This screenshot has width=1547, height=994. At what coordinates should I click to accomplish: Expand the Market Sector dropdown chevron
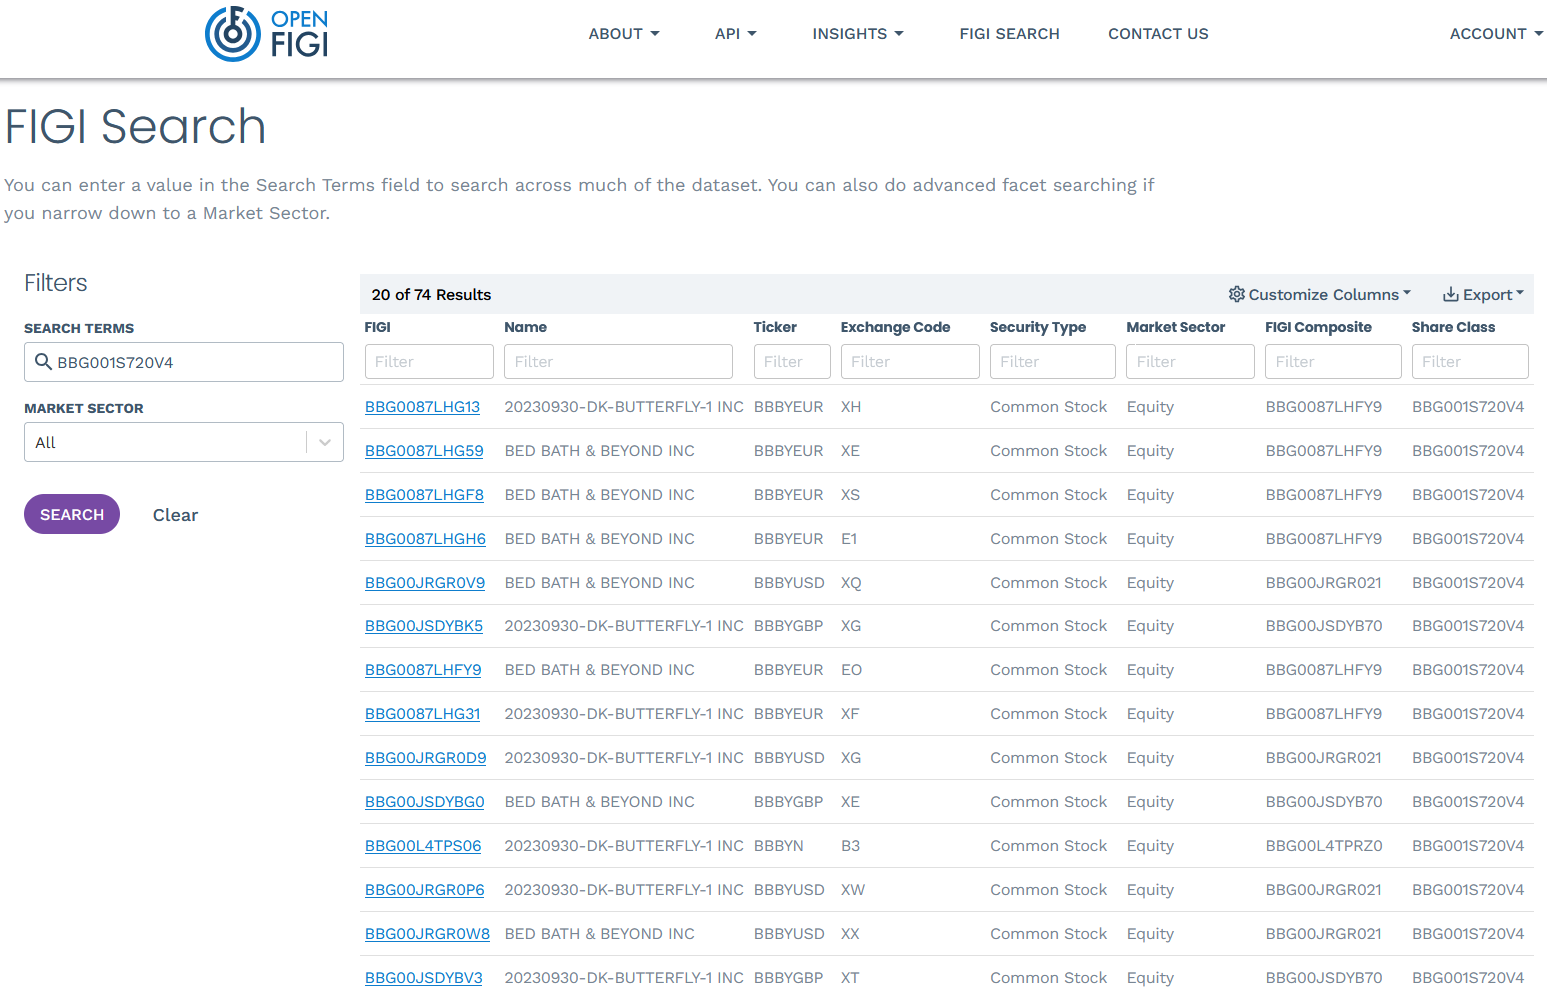coord(325,442)
